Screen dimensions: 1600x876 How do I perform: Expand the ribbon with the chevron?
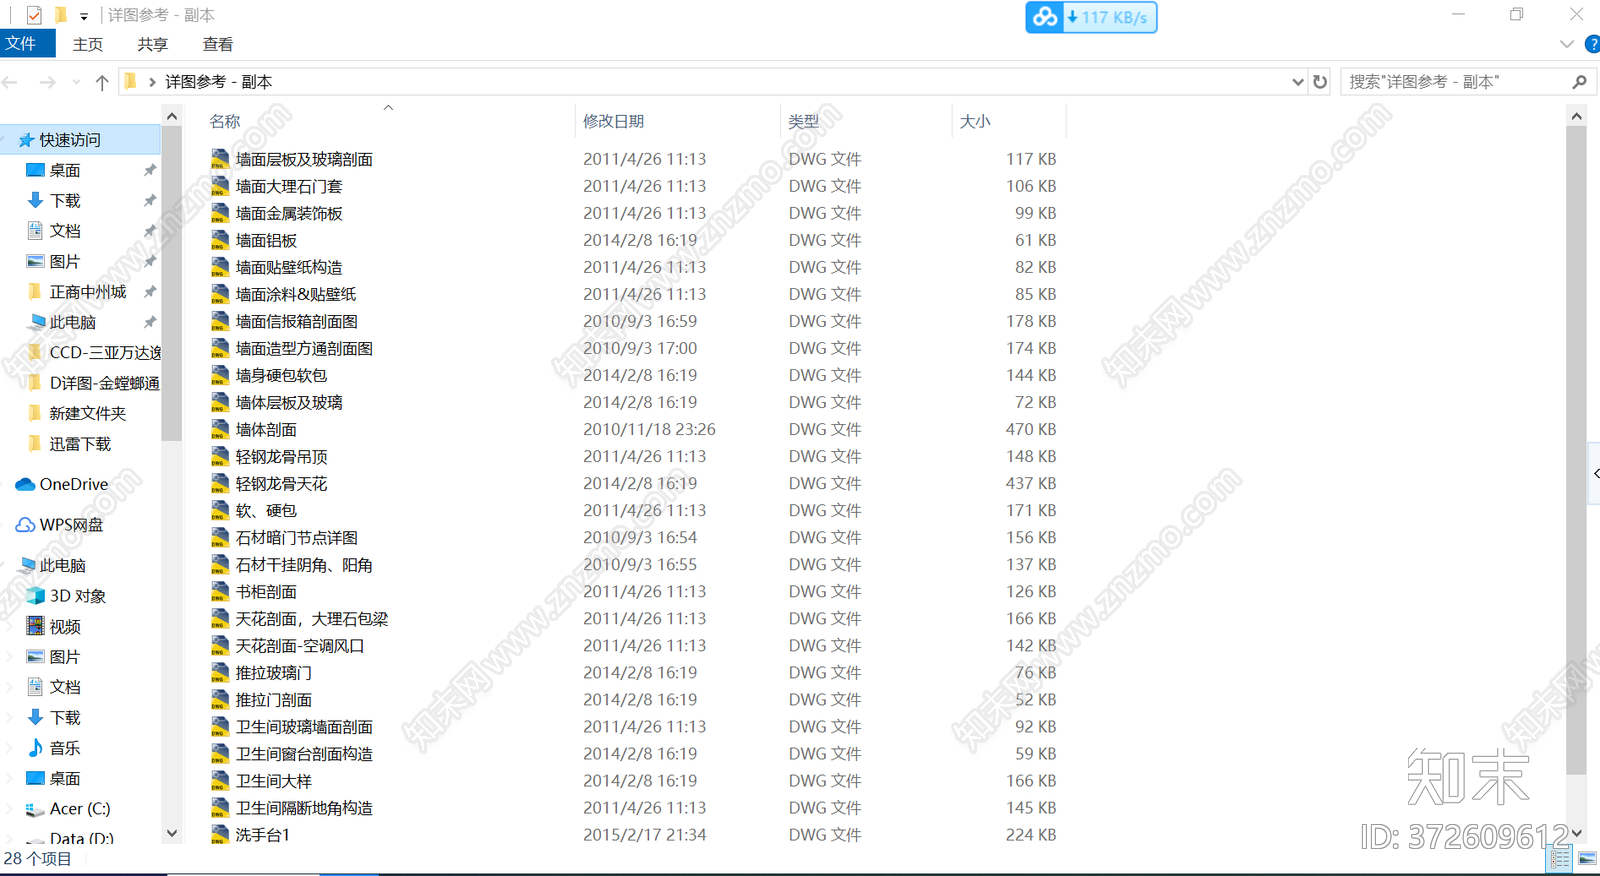[1566, 44]
